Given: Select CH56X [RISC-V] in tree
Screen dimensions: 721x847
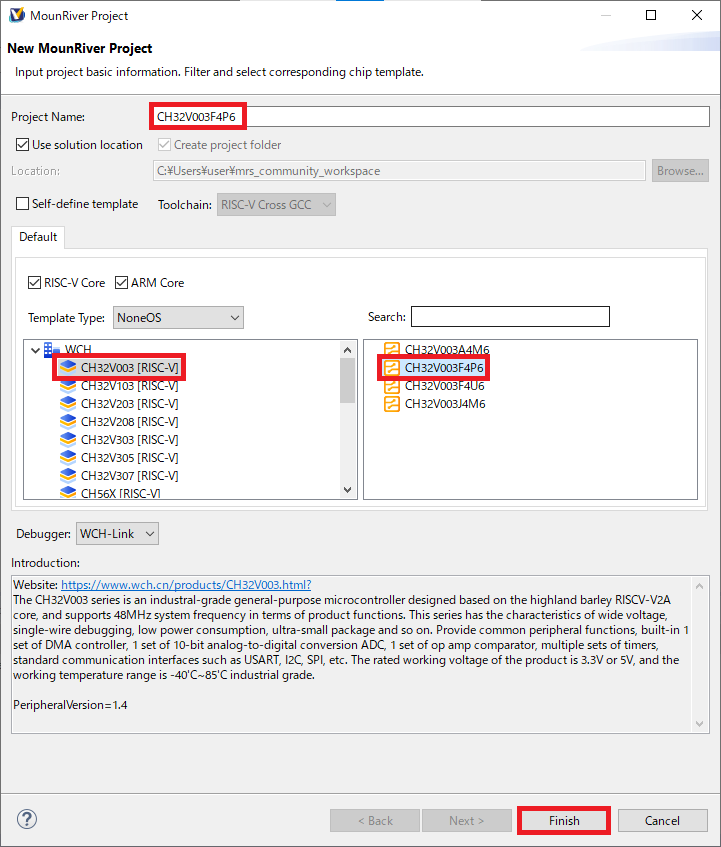Looking at the screenshot, I should pyautogui.click(x=120, y=493).
